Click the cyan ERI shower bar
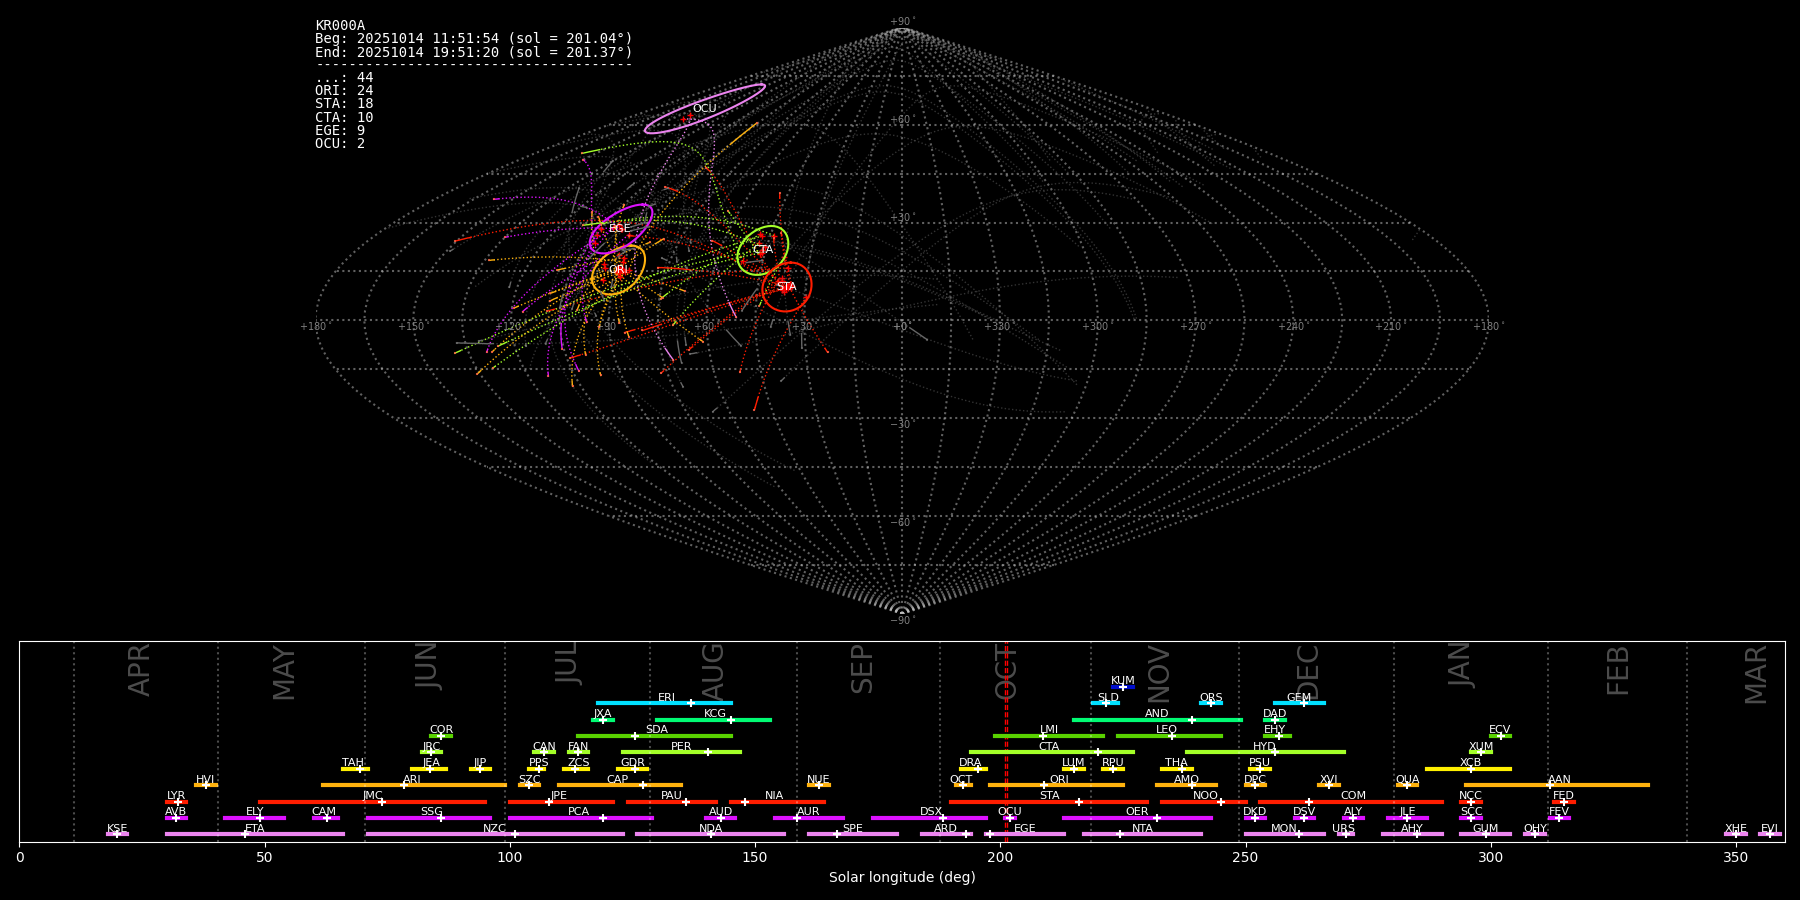The width and height of the screenshot is (1800, 900). pyautogui.click(x=664, y=703)
